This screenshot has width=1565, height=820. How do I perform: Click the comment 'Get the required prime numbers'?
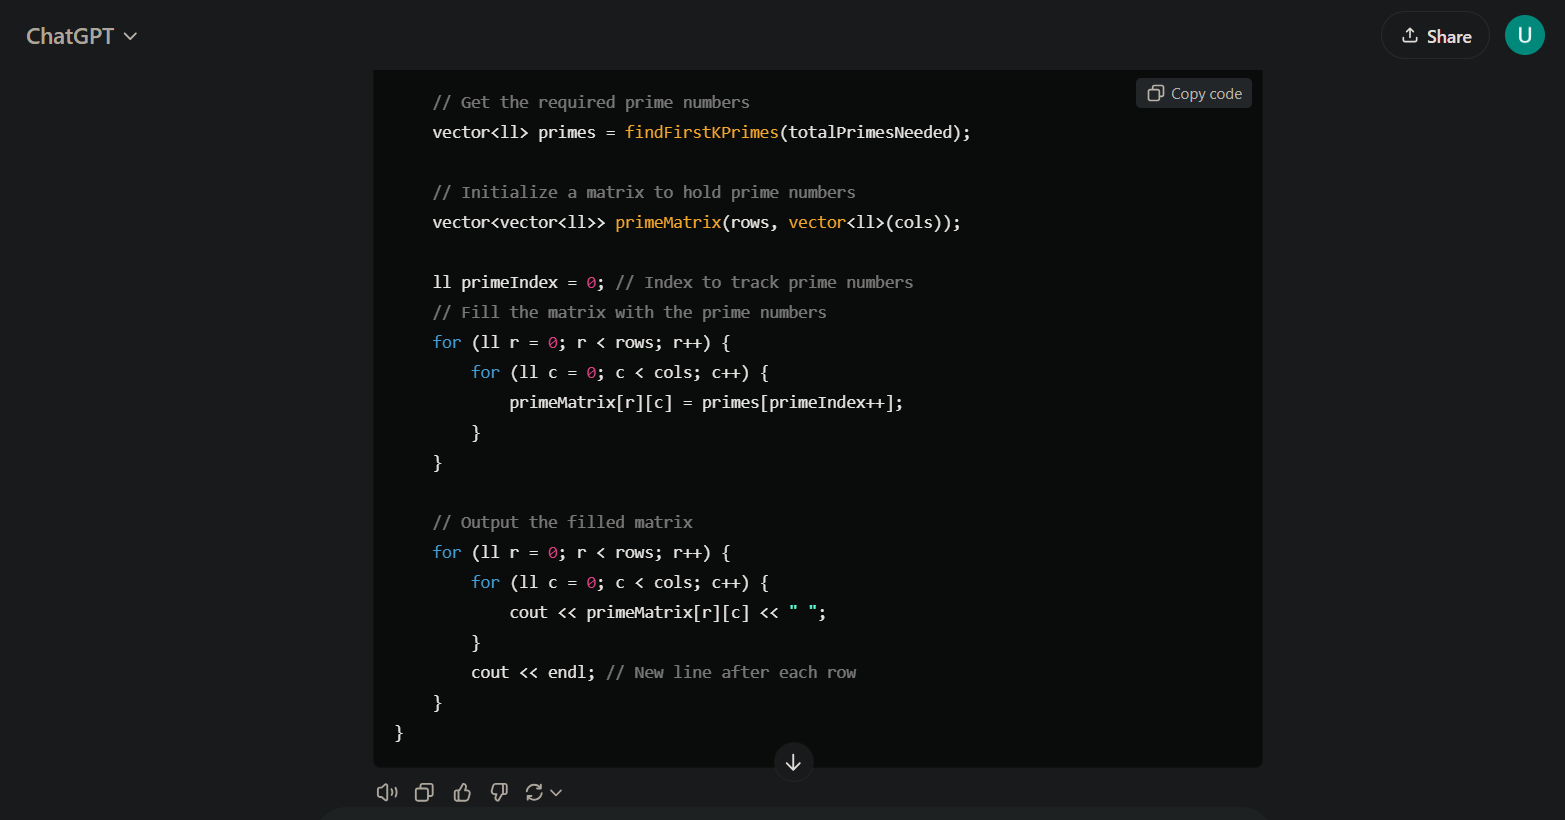(591, 102)
